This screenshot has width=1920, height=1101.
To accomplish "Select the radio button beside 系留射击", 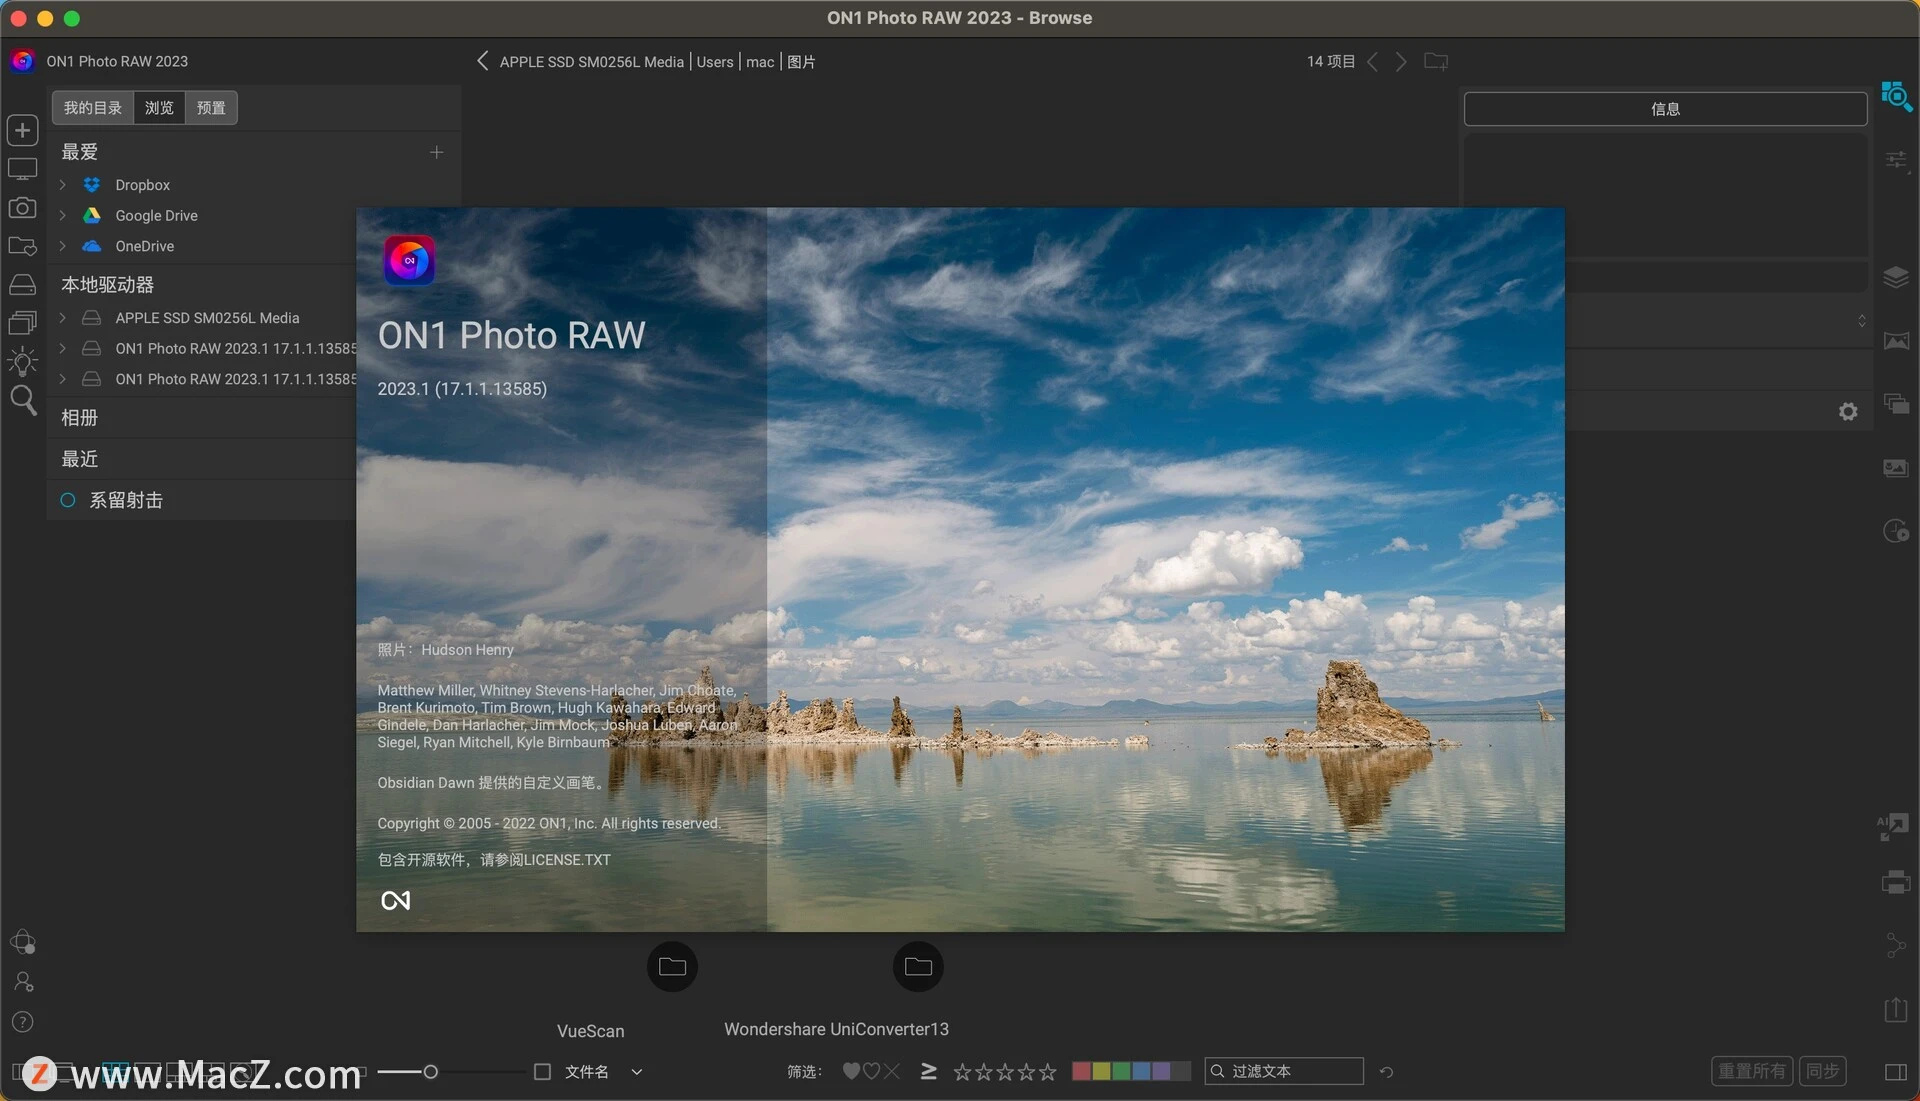I will tap(68, 500).
